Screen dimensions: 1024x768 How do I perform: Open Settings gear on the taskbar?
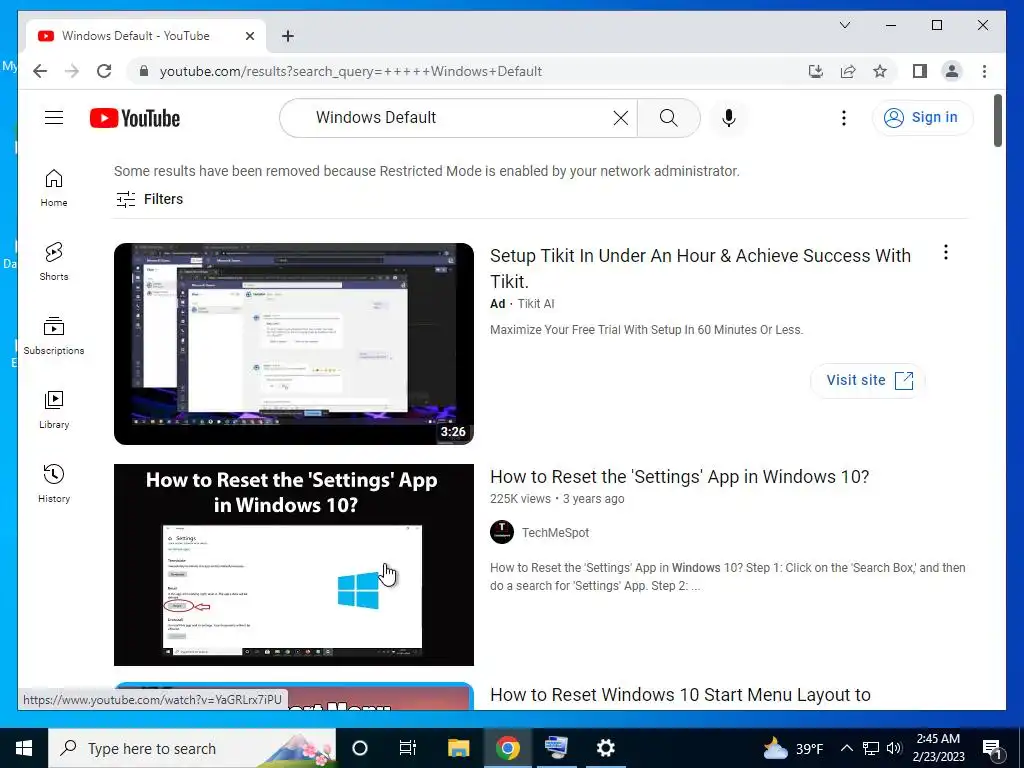click(605, 748)
